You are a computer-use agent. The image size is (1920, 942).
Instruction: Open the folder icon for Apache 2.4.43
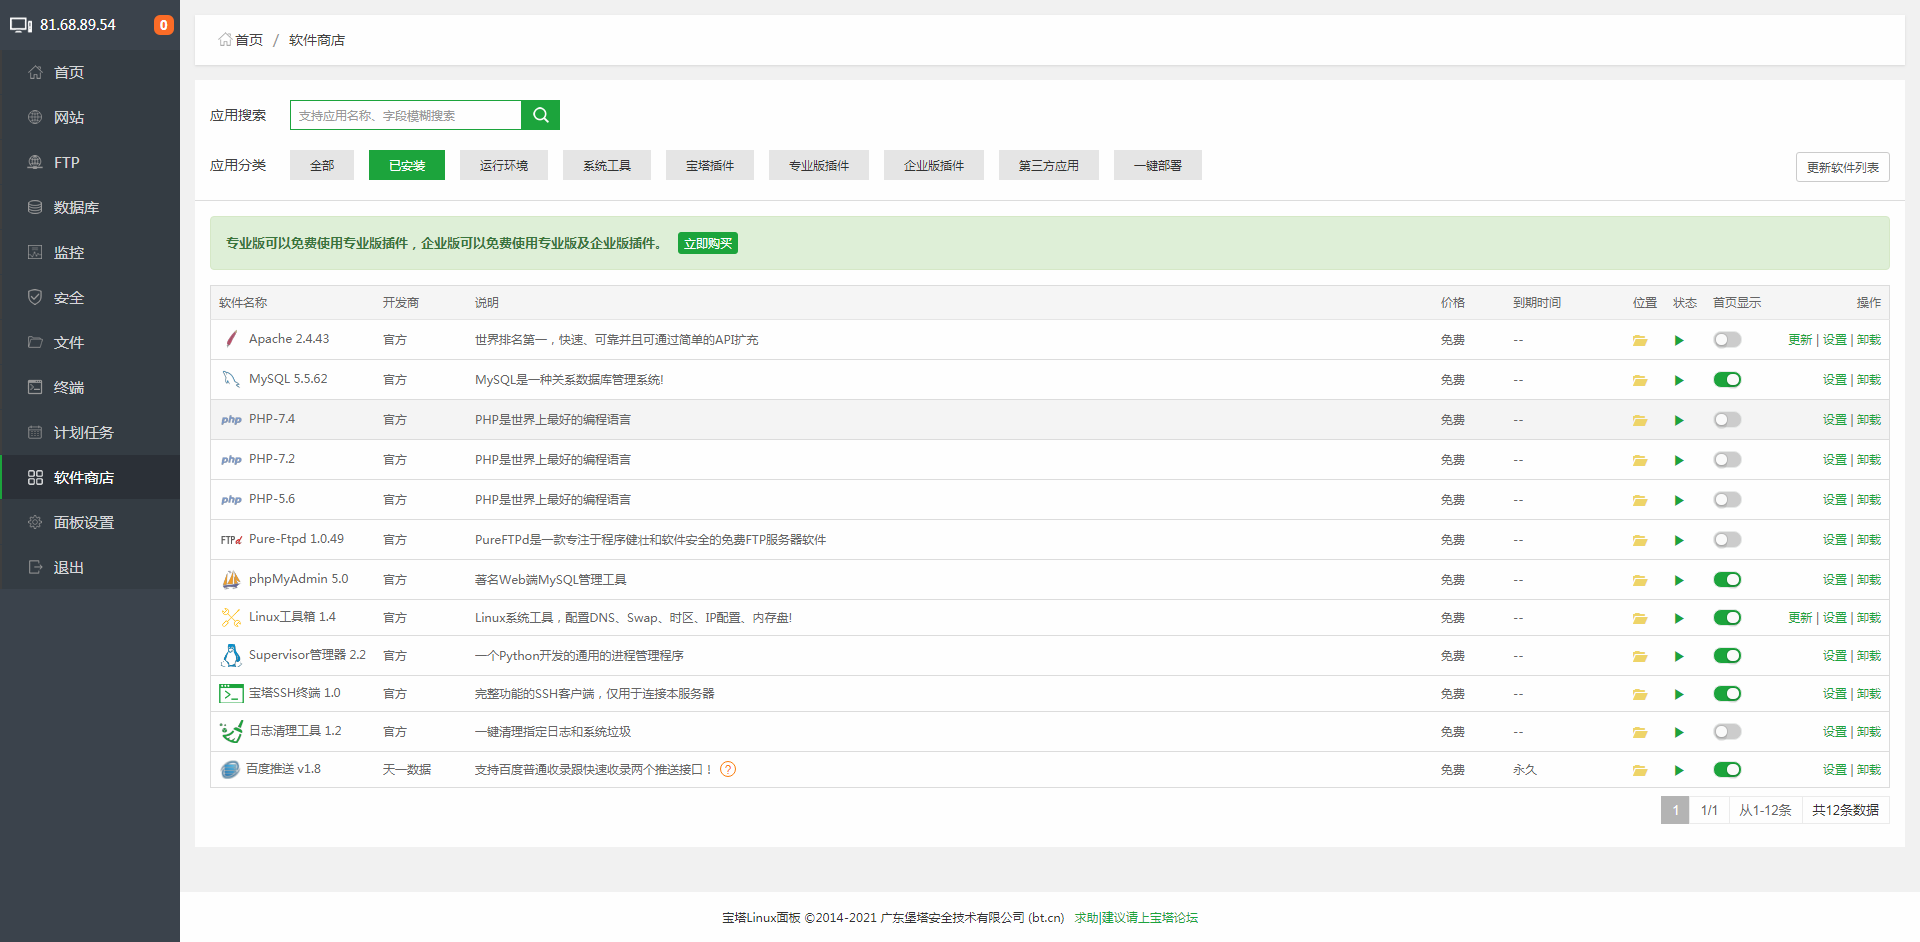tap(1640, 341)
